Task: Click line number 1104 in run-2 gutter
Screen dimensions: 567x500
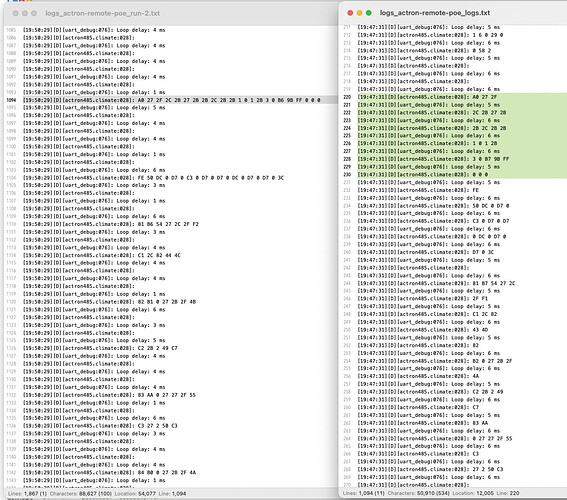Action: (x=11, y=178)
